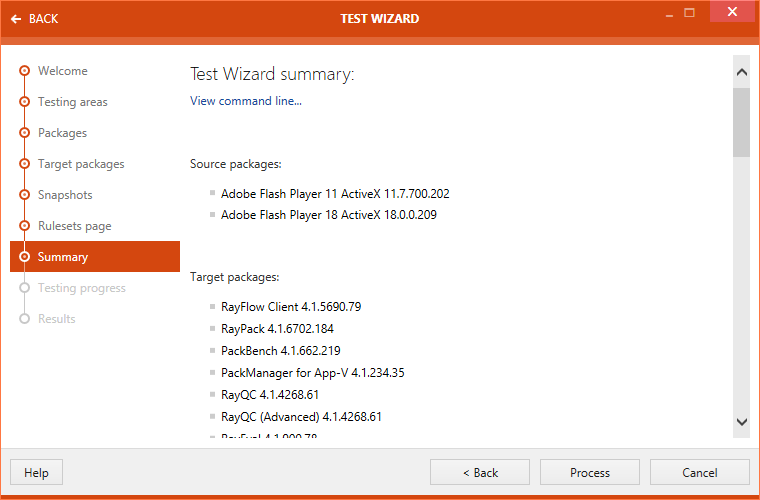The width and height of the screenshot is (760, 500).
Task: Open the Packages step
Action: (63, 133)
